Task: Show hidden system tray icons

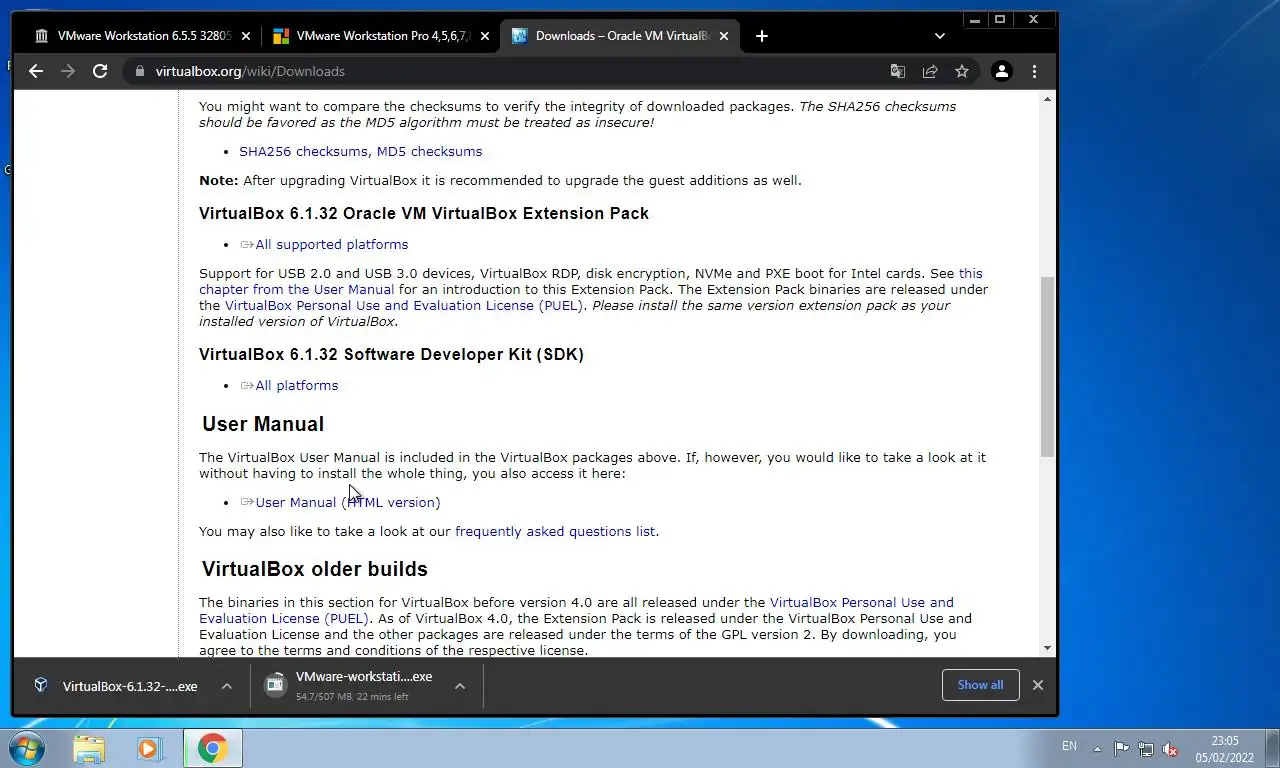Action: click(x=1098, y=748)
